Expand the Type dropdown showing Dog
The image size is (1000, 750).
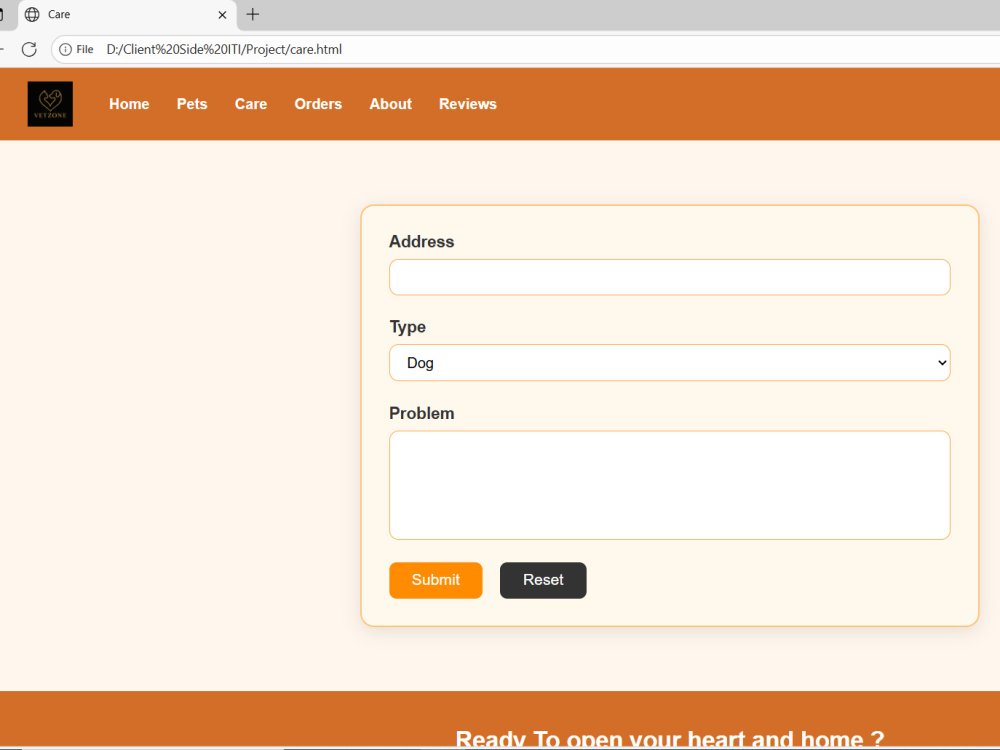click(670, 363)
